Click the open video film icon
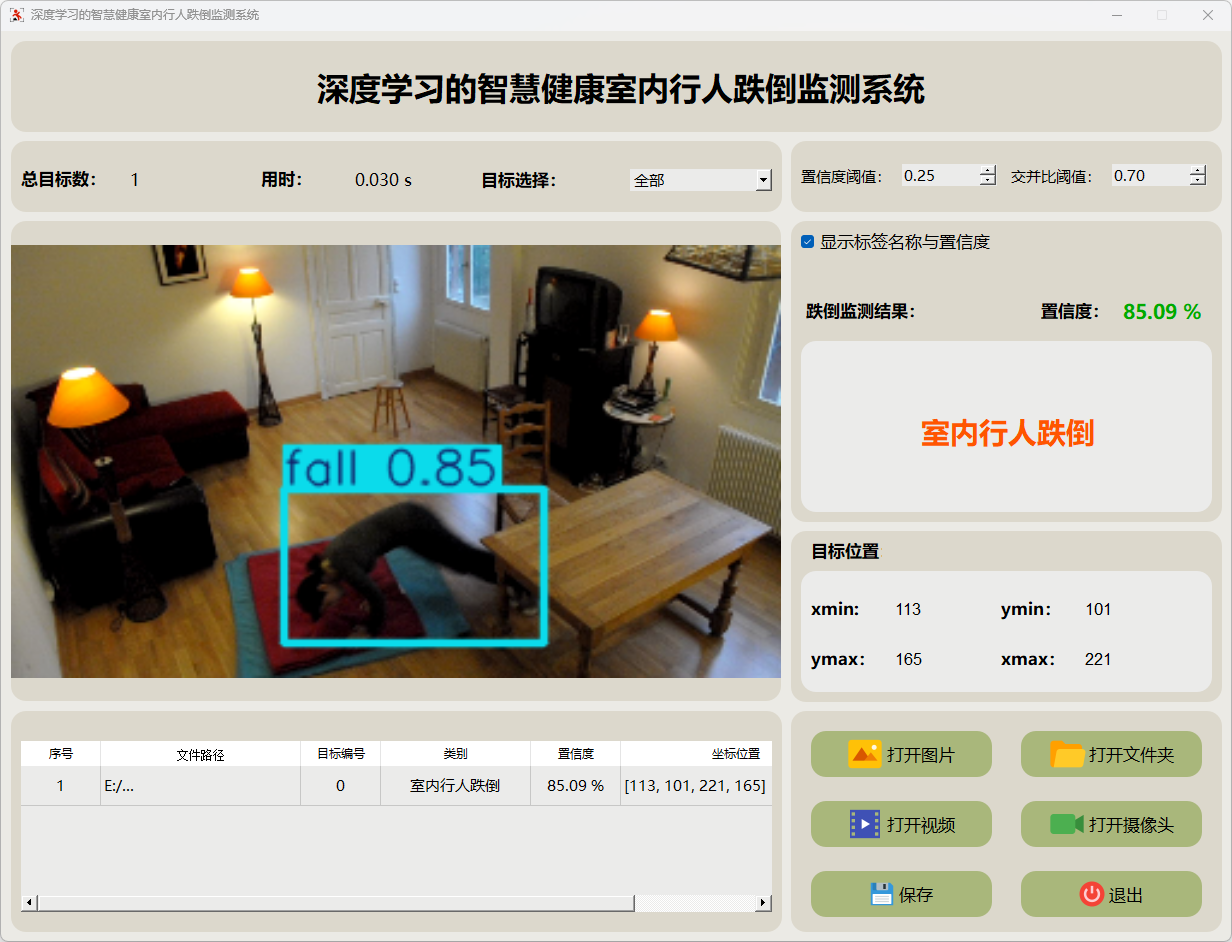This screenshot has height=942, width=1232. 864,824
